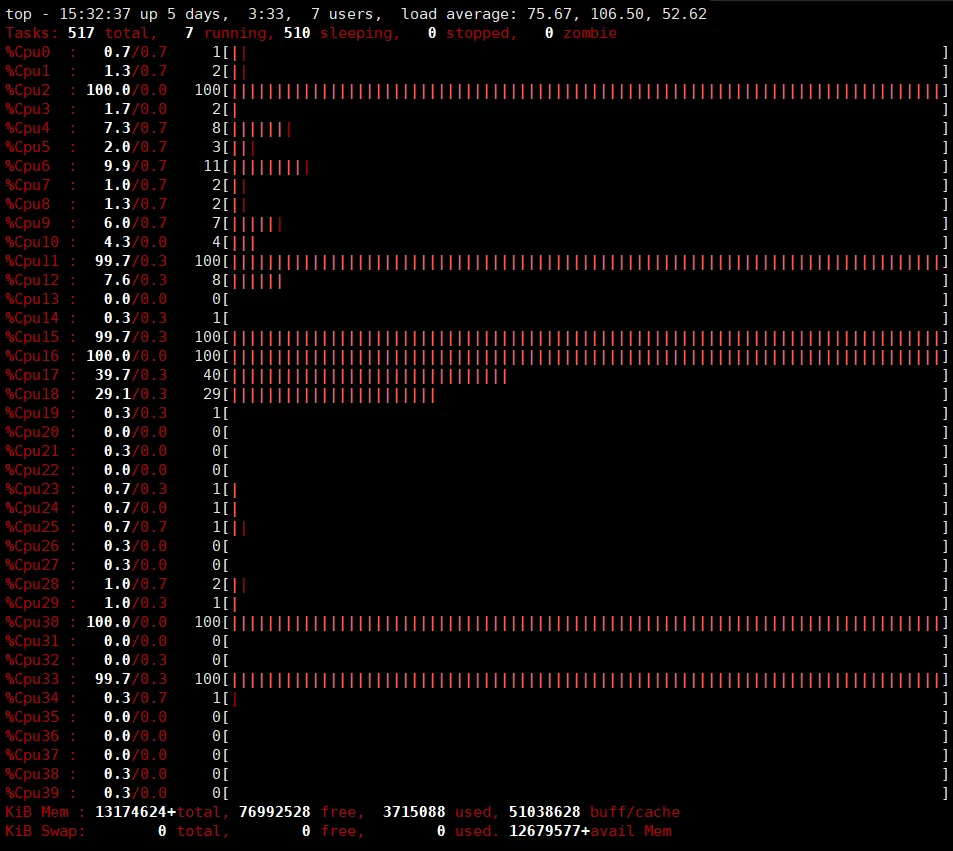Select the %Cpu2 row label
Image resolution: width=953 pixels, height=851 pixels.
click(27, 90)
